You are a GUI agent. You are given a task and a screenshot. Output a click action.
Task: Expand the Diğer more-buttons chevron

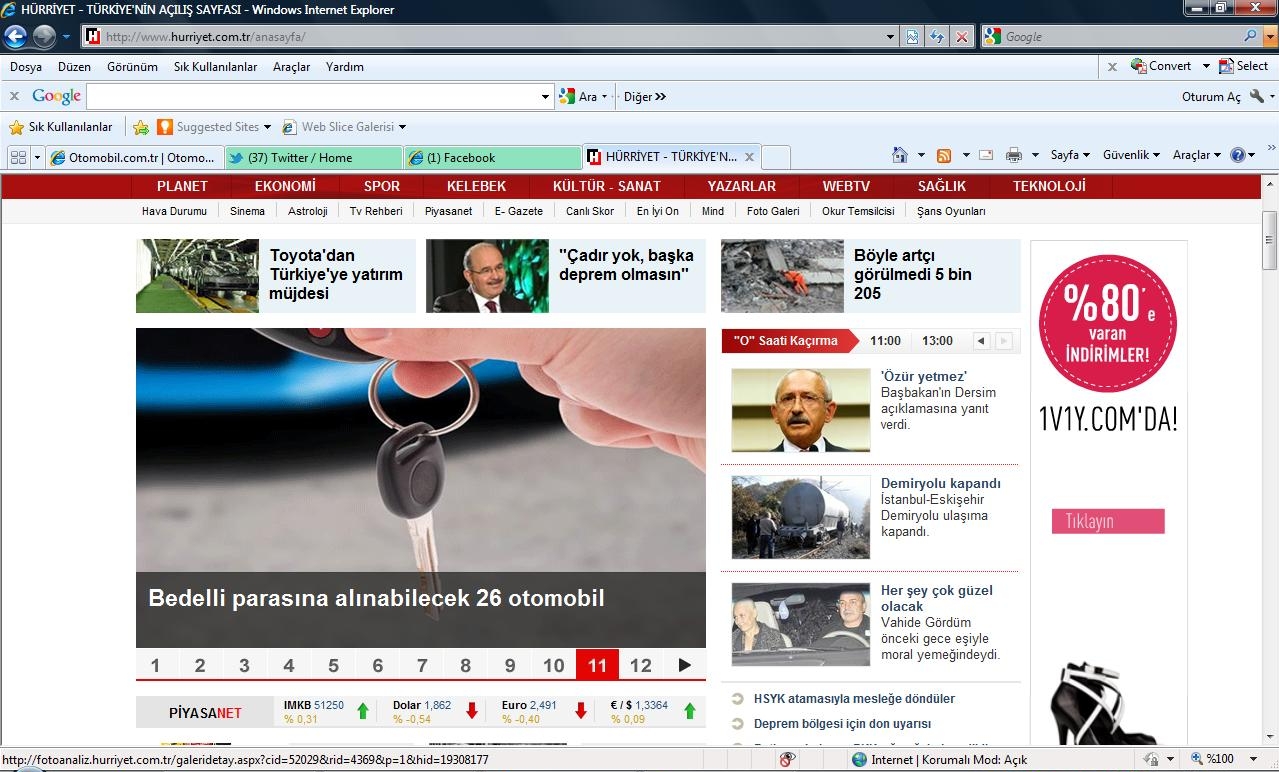660,97
